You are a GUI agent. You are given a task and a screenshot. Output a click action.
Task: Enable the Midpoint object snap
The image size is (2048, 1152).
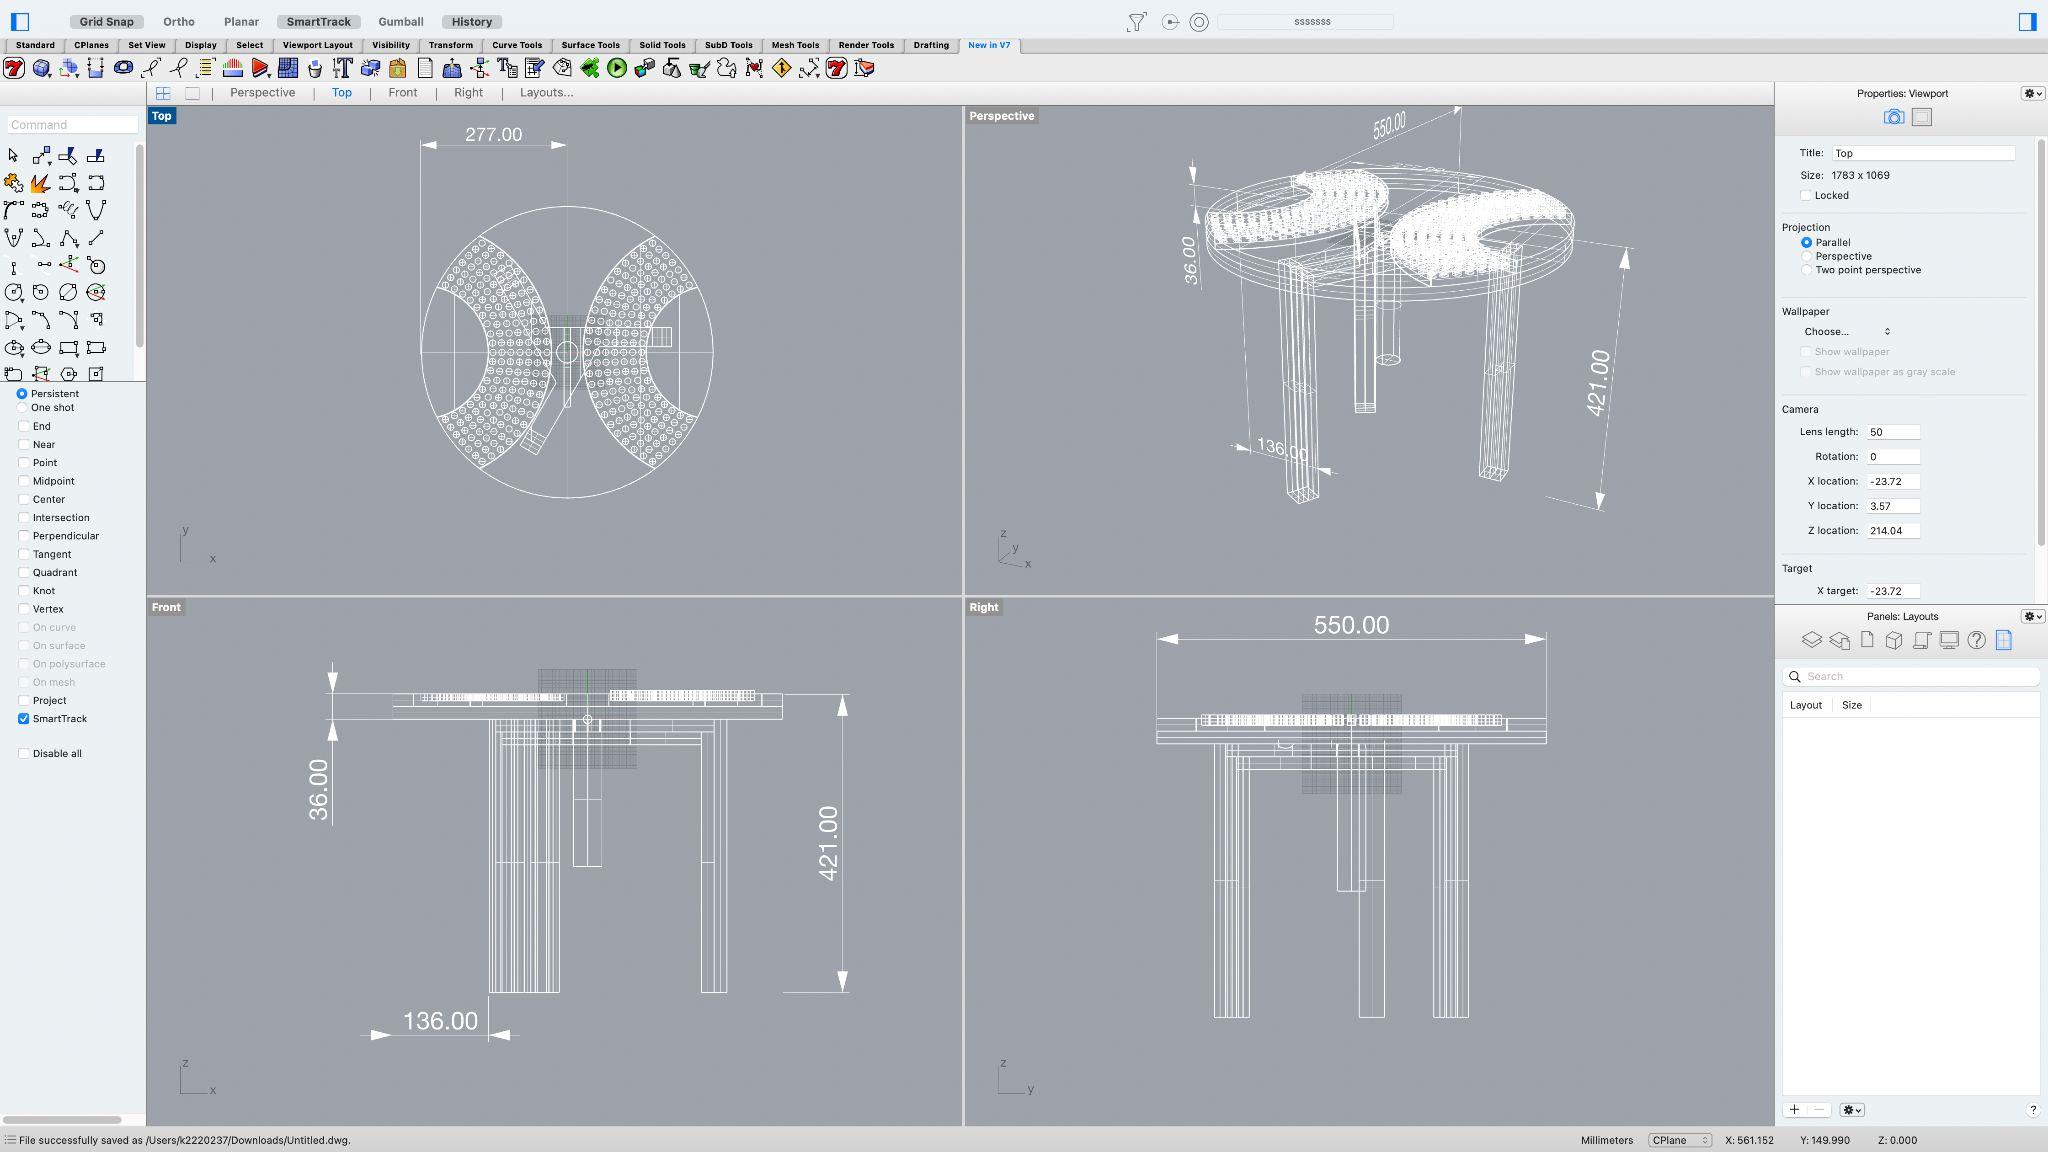pyautogui.click(x=24, y=481)
